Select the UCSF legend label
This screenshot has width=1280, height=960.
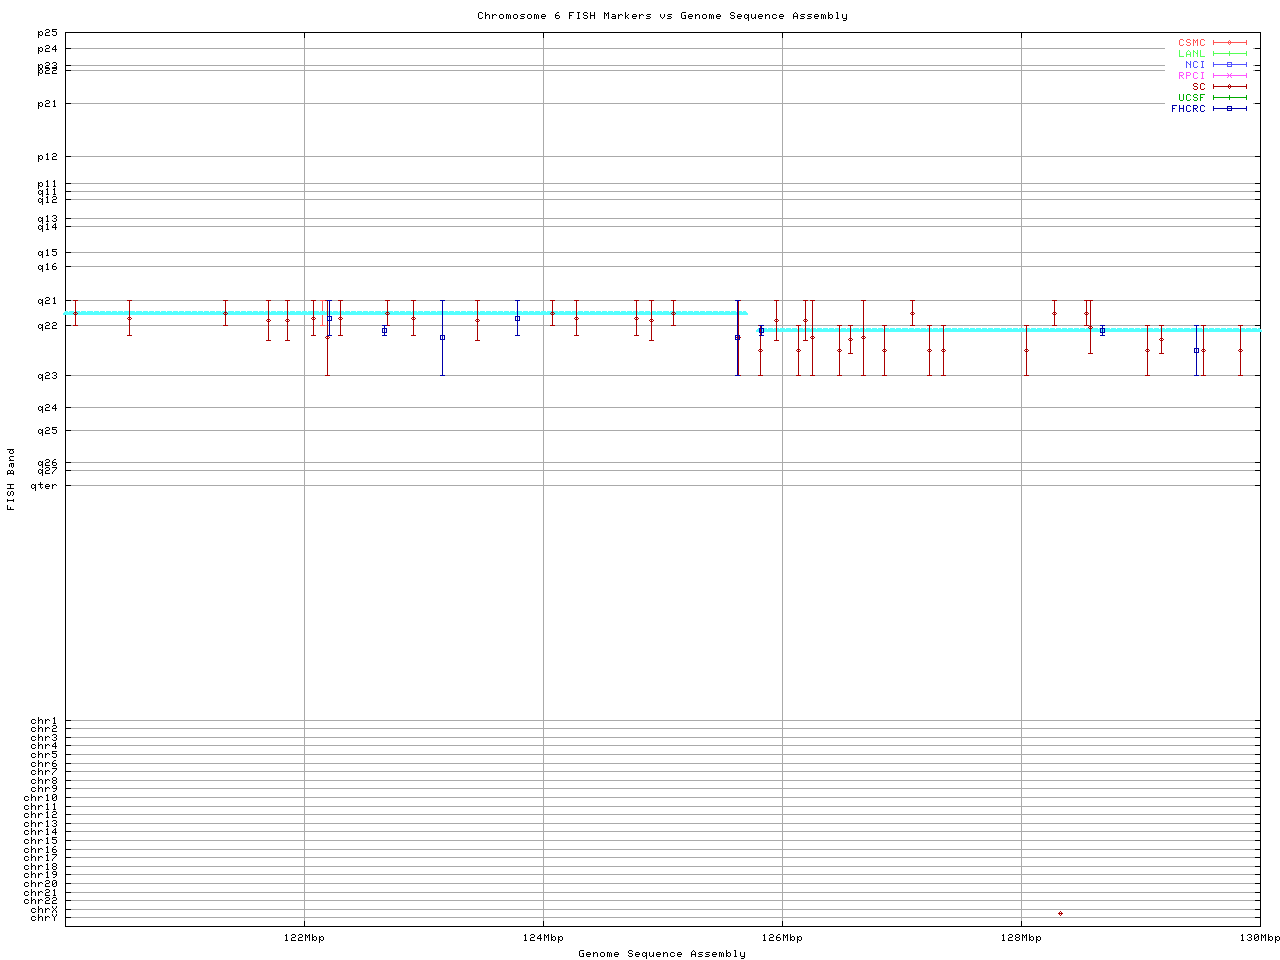(x=1191, y=98)
